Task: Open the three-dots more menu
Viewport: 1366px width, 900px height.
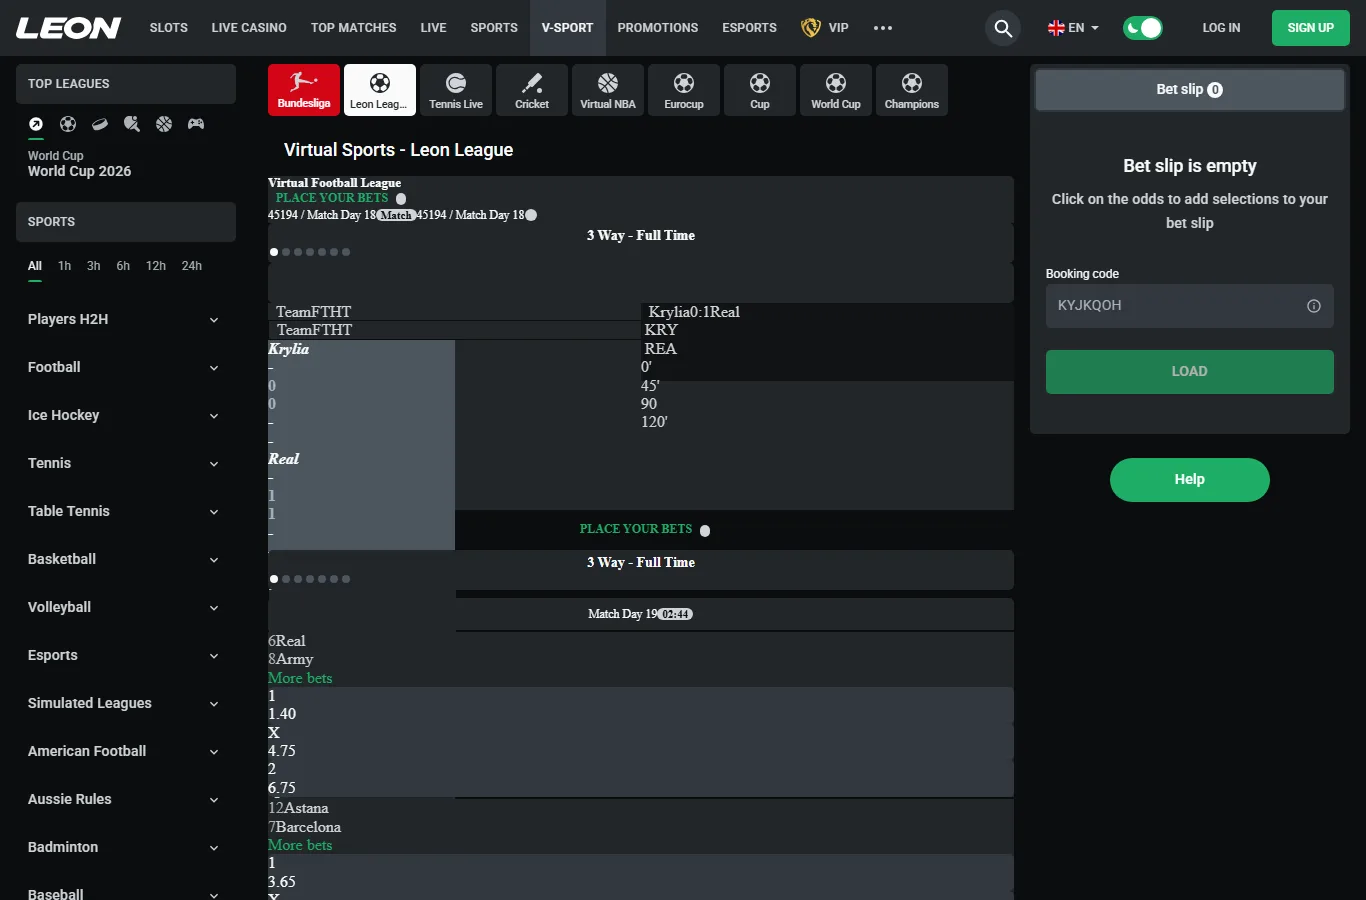Action: 883,28
